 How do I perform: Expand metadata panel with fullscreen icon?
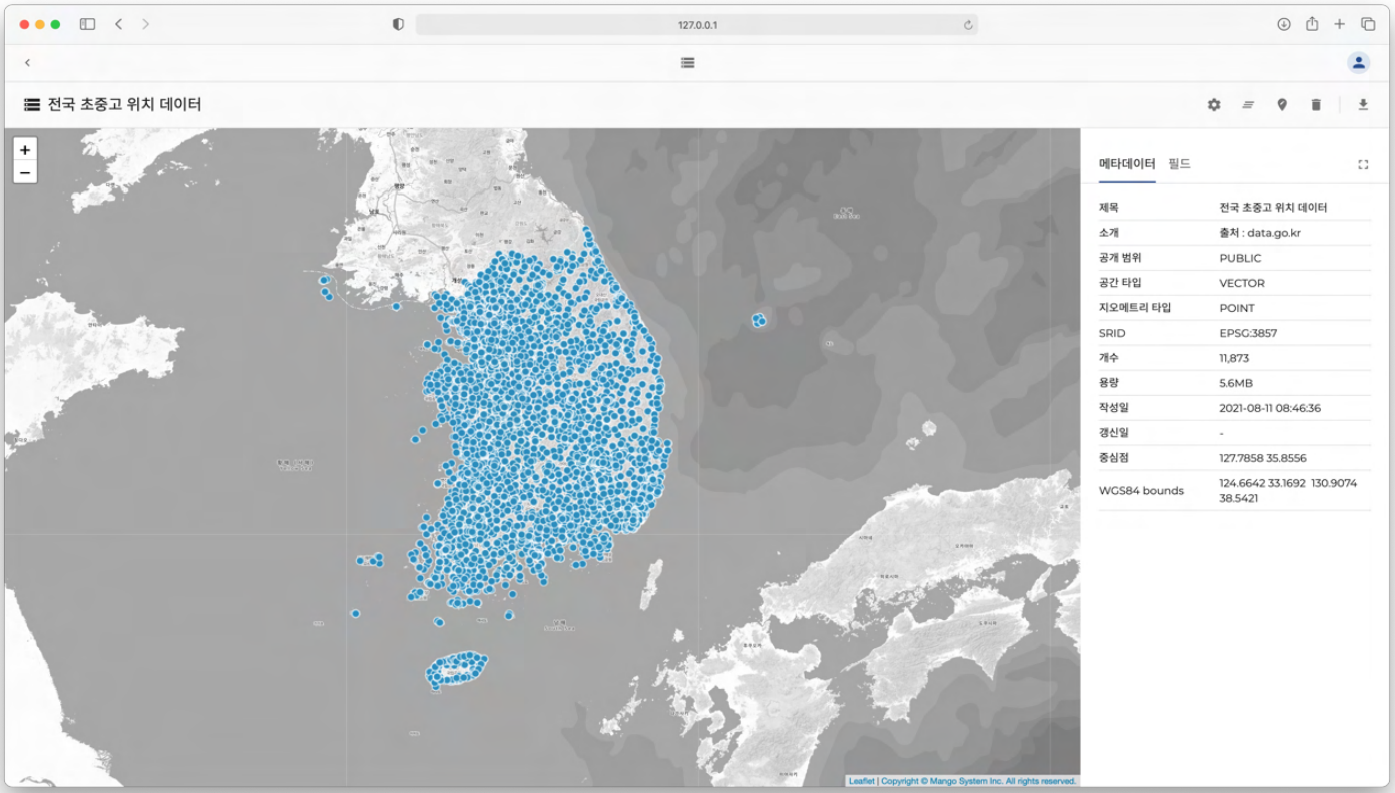click(x=1363, y=165)
